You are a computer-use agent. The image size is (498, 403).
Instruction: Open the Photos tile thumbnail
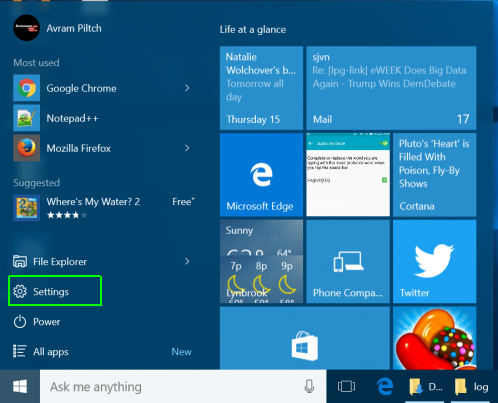click(x=348, y=175)
